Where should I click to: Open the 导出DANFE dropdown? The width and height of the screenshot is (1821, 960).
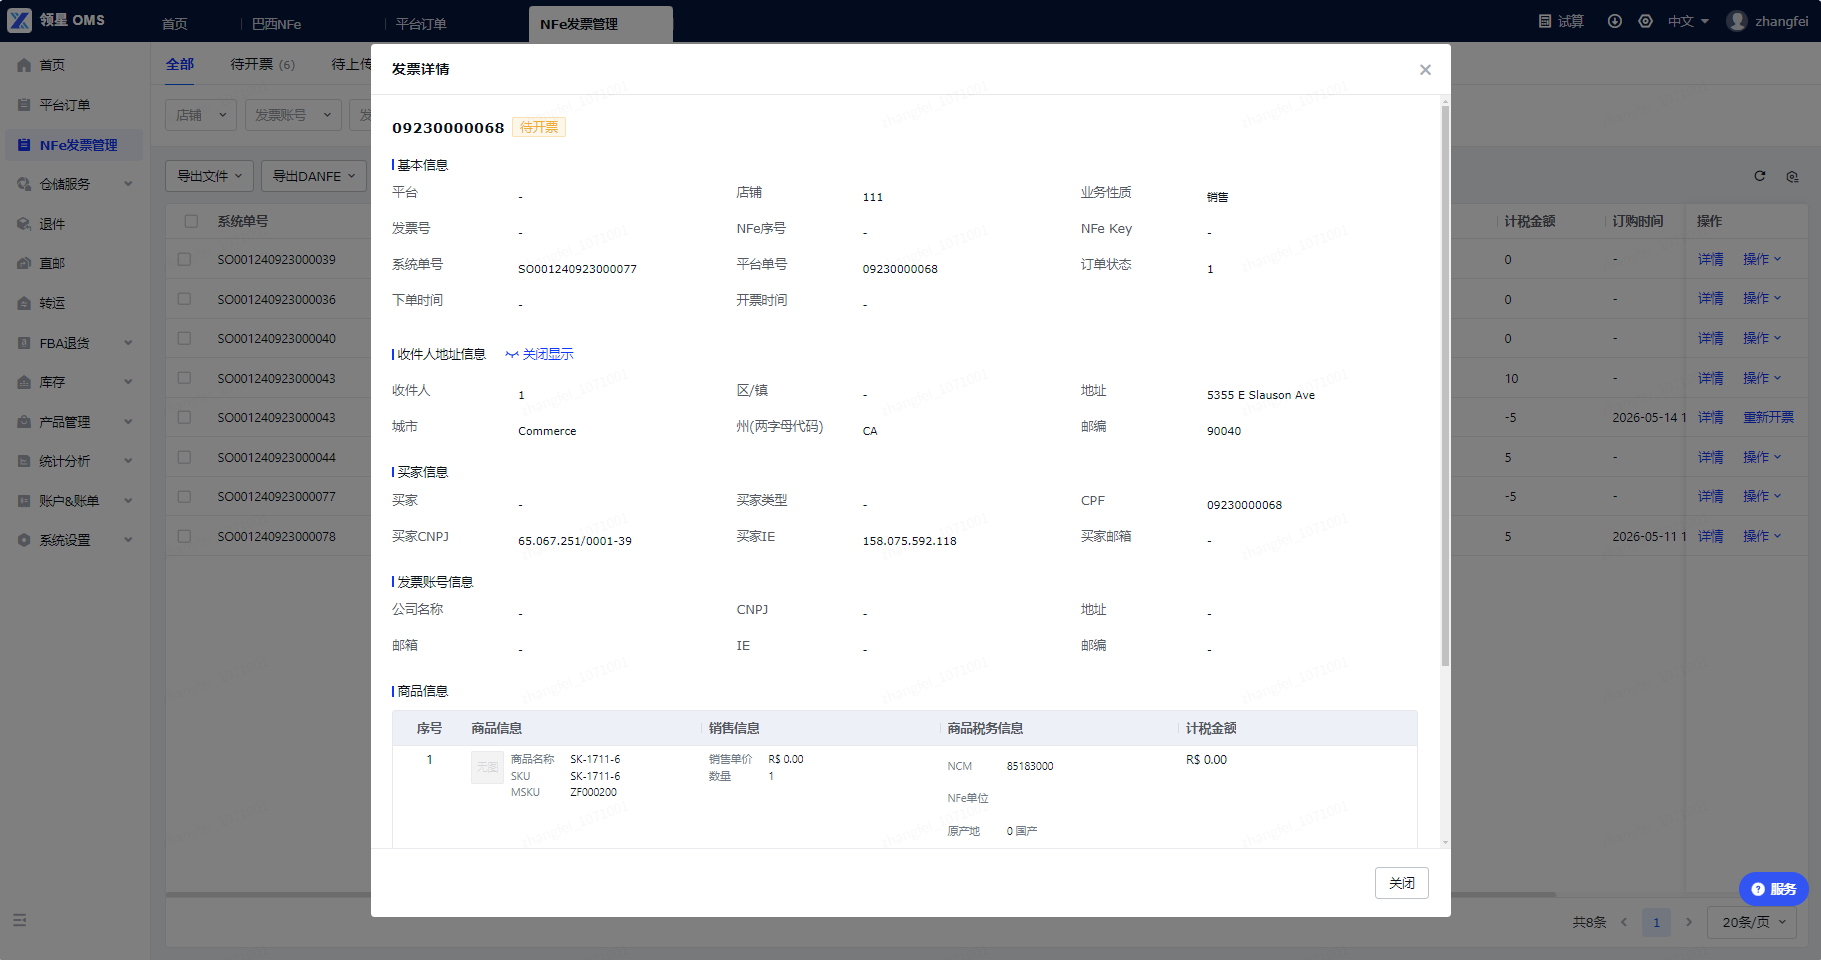point(314,176)
